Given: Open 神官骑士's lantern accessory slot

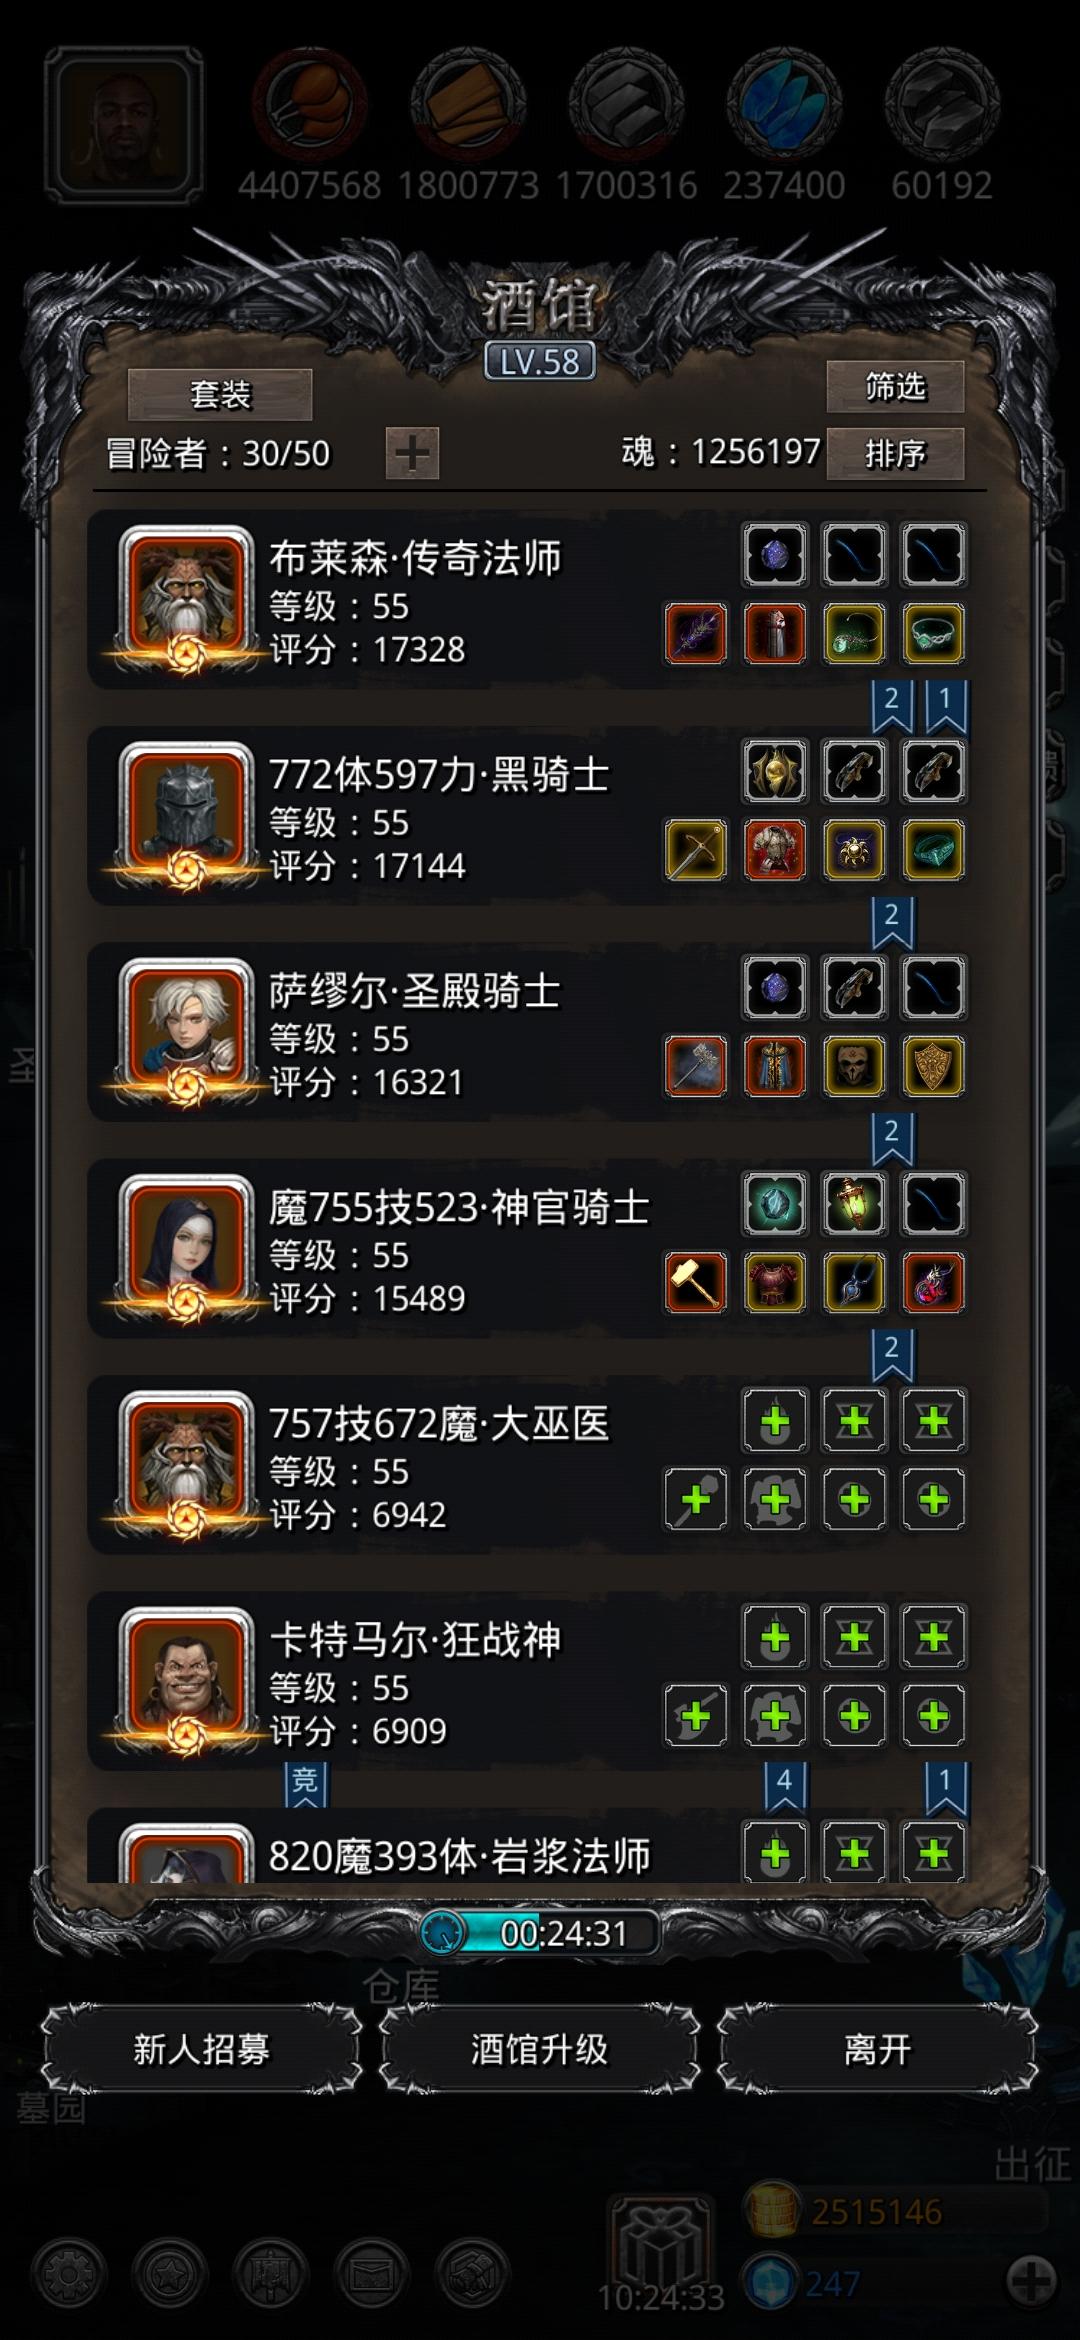Looking at the screenshot, I should pos(854,1203).
